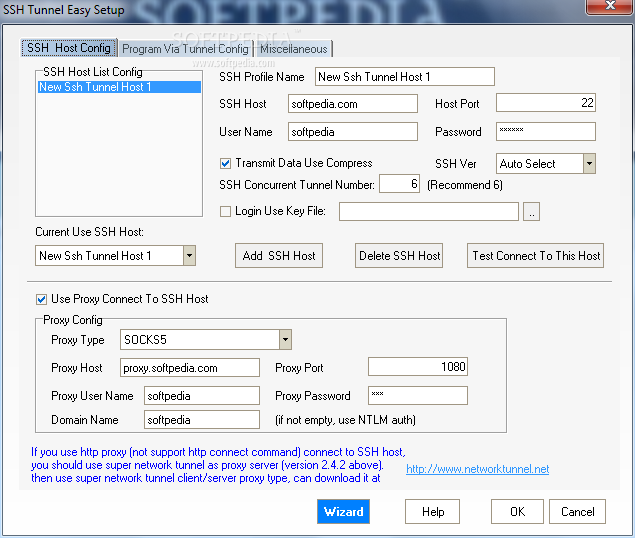Confirm with the OK button
Viewport: 635px width, 538px height.
pyautogui.click(x=517, y=512)
